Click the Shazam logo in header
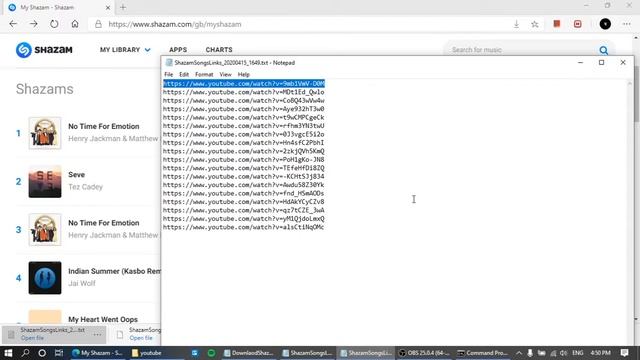 coord(44,50)
